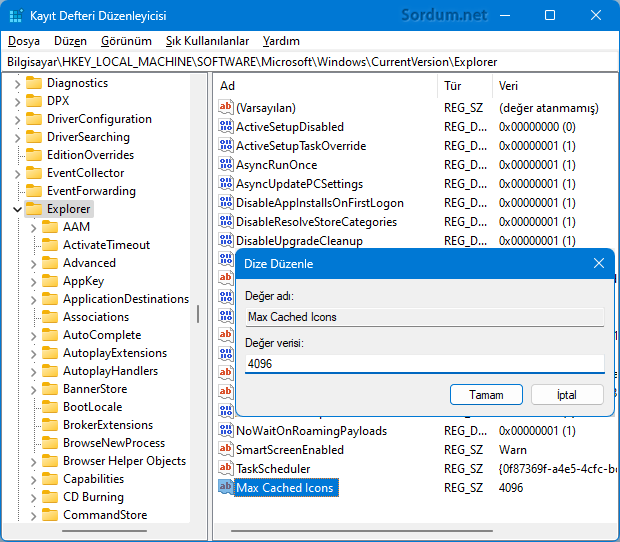Click the SmartScreenEnabled string icon

coord(226,449)
